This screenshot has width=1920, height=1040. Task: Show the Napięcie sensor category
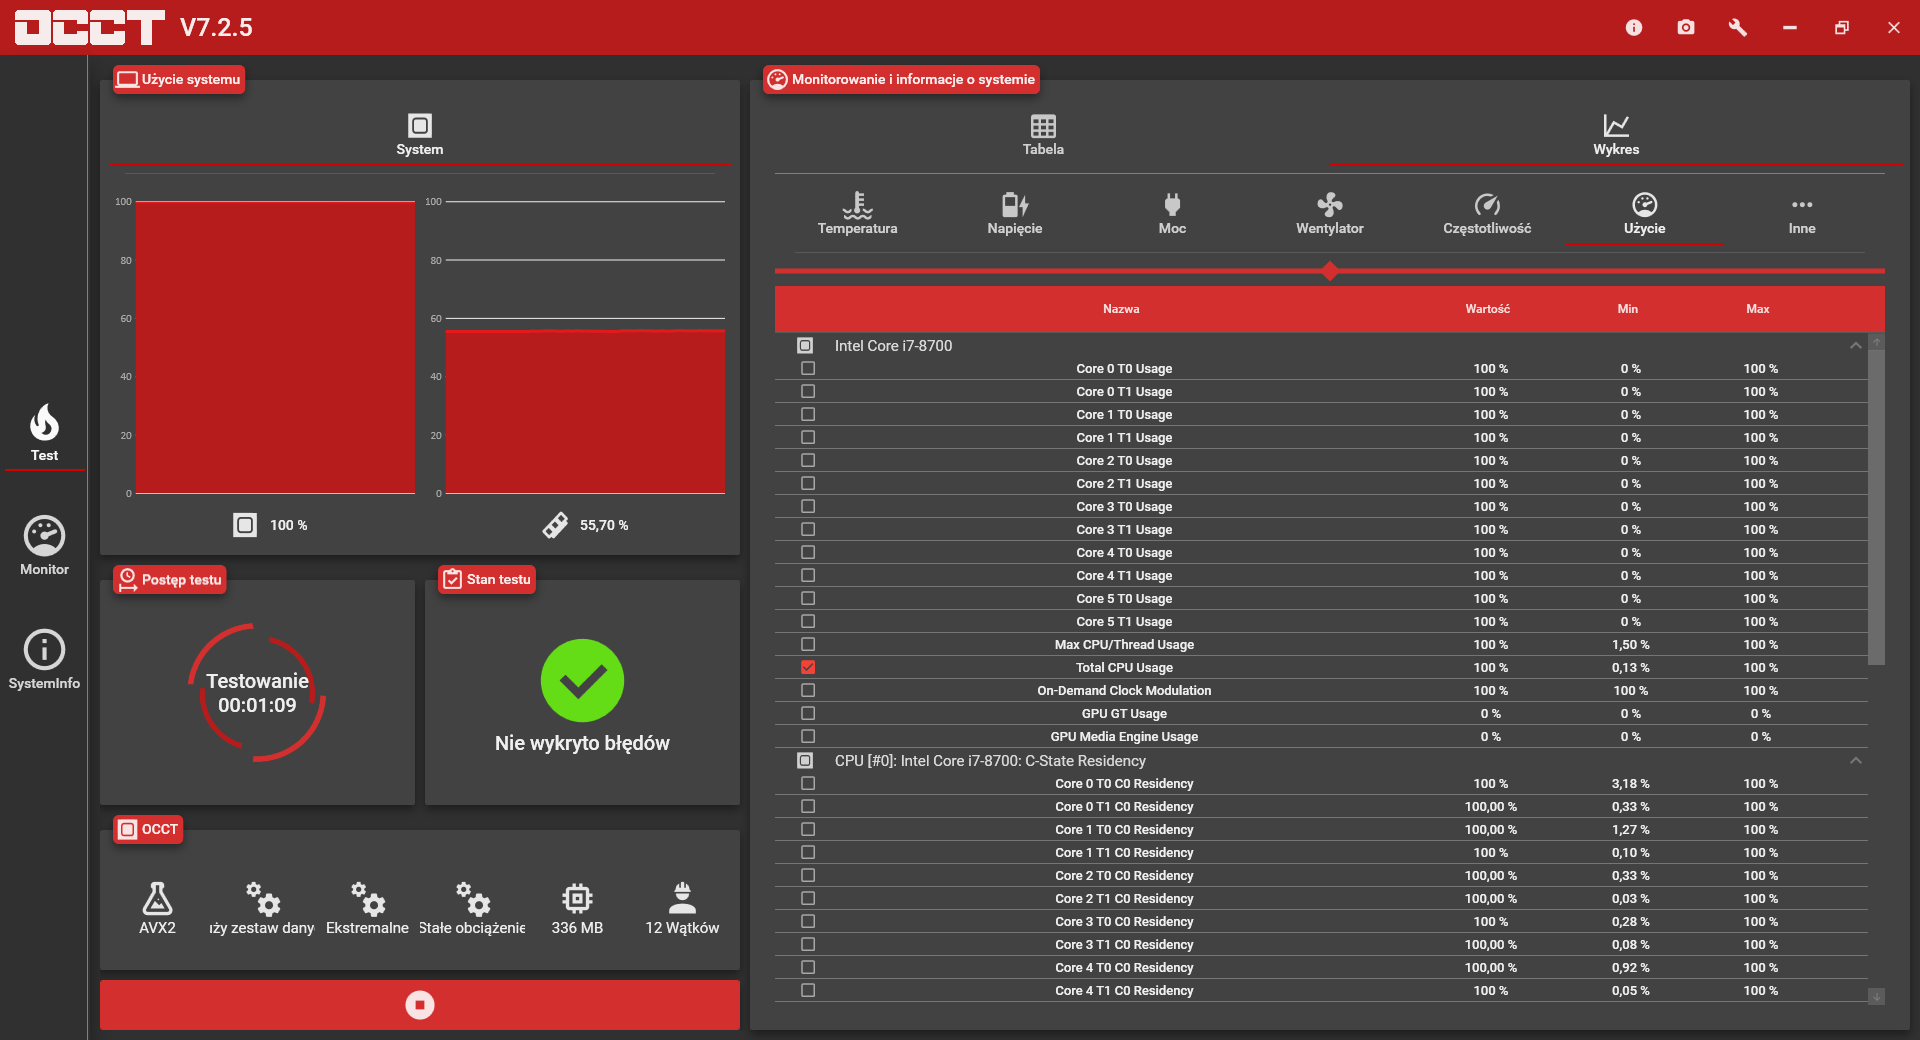pyautogui.click(x=1015, y=214)
